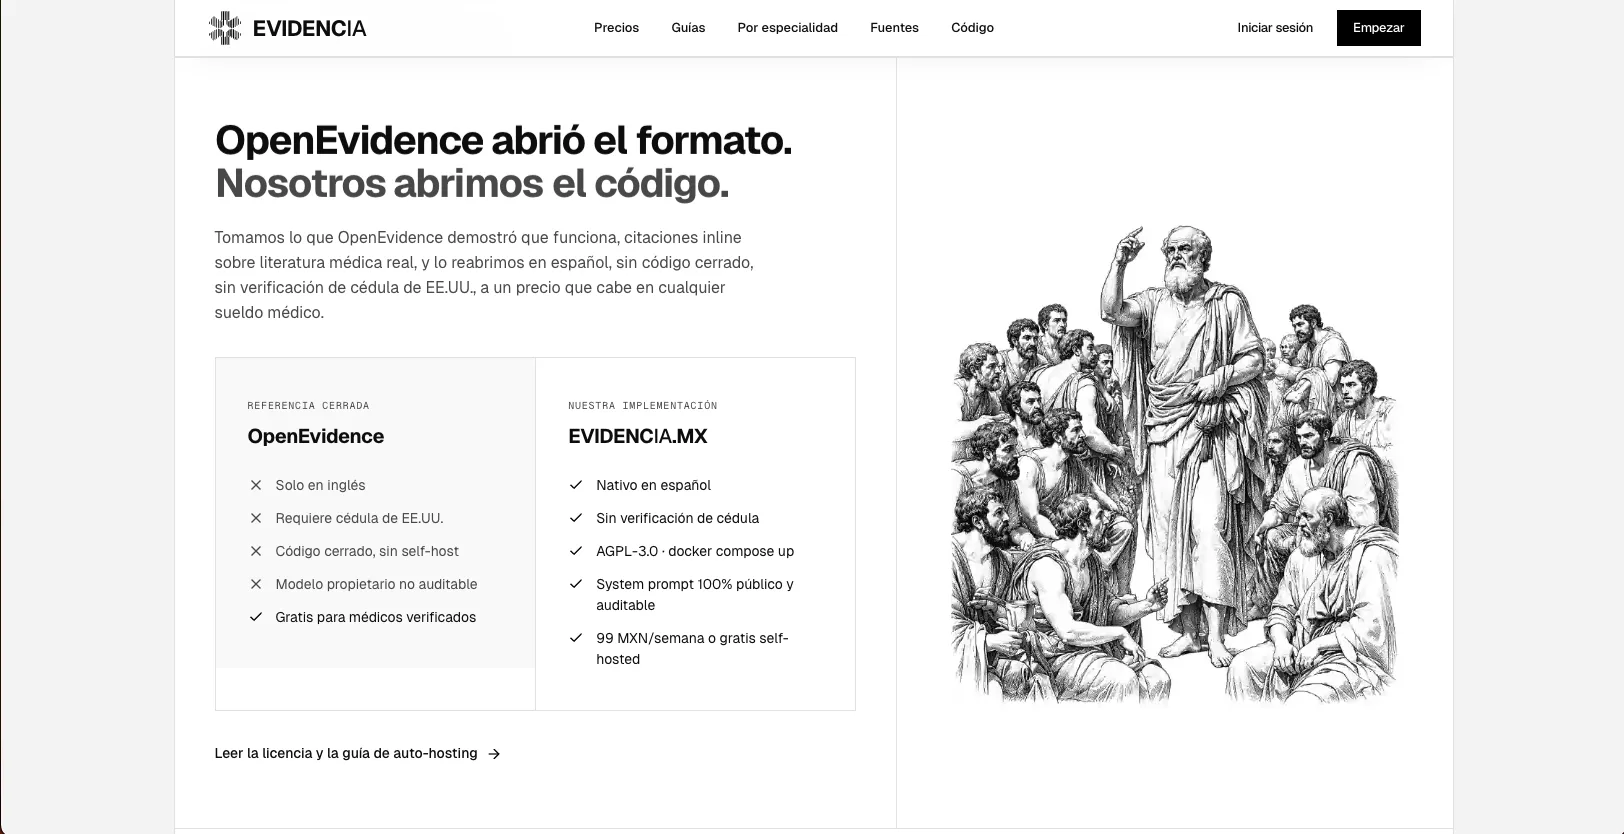This screenshot has height=834, width=1624.
Task: Click headline OpenEvidence abrió el formato
Action: point(503,141)
